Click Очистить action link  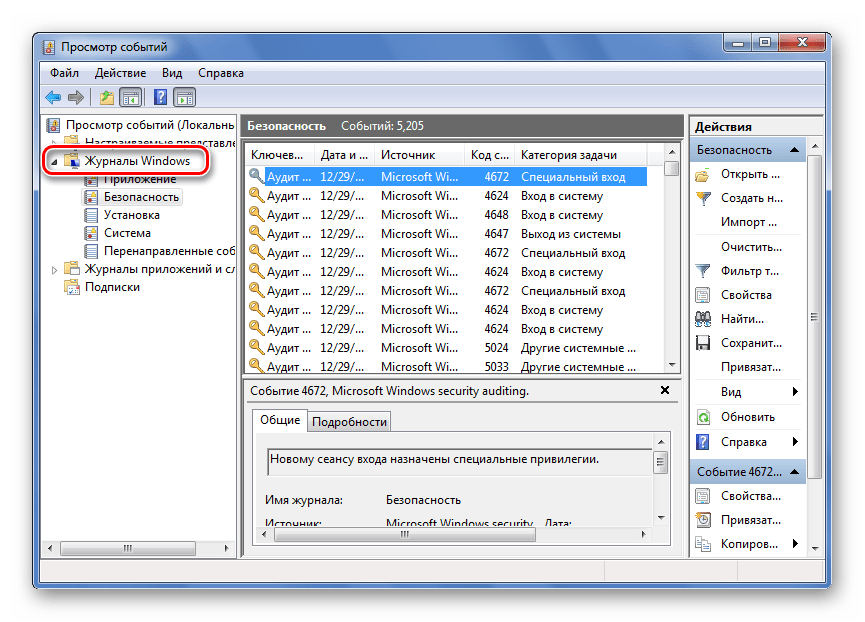pyautogui.click(x=750, y=246)
